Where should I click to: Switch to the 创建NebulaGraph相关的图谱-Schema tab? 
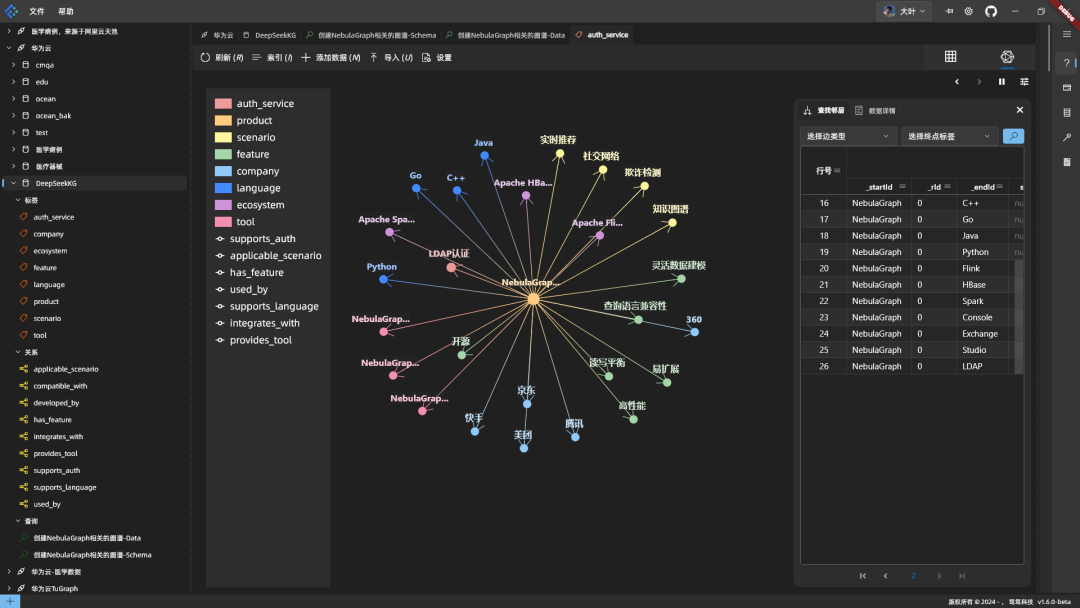pos(371,34)
